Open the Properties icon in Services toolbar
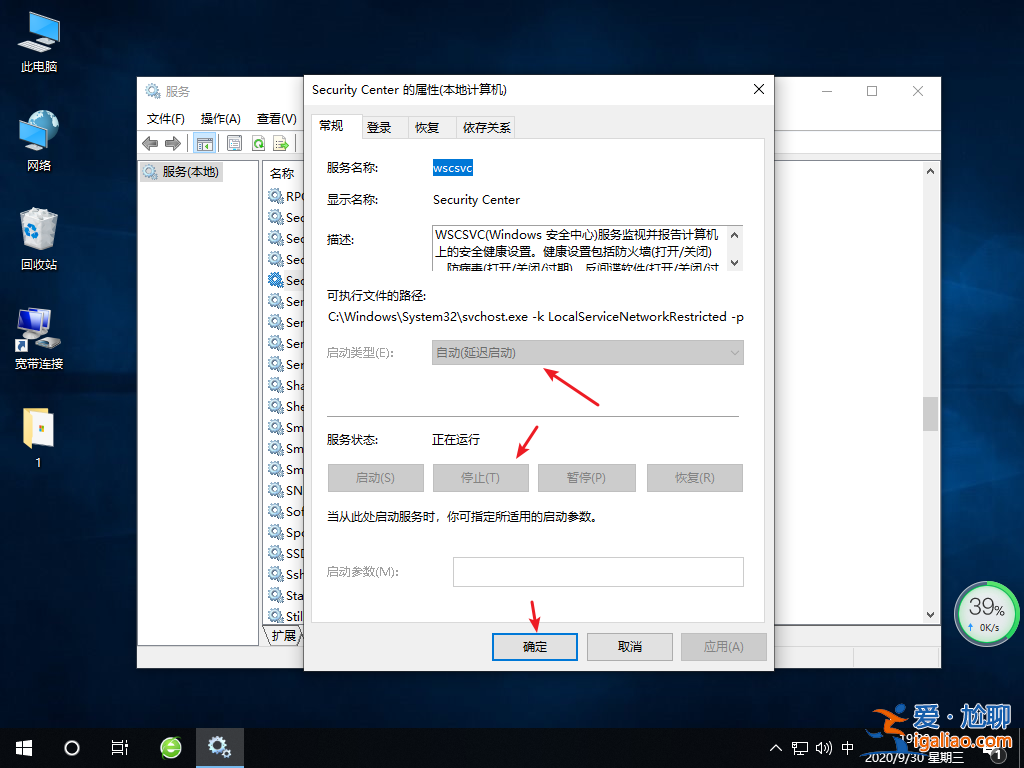Screen dimensions: 1024x768 [x=234, y=143]
